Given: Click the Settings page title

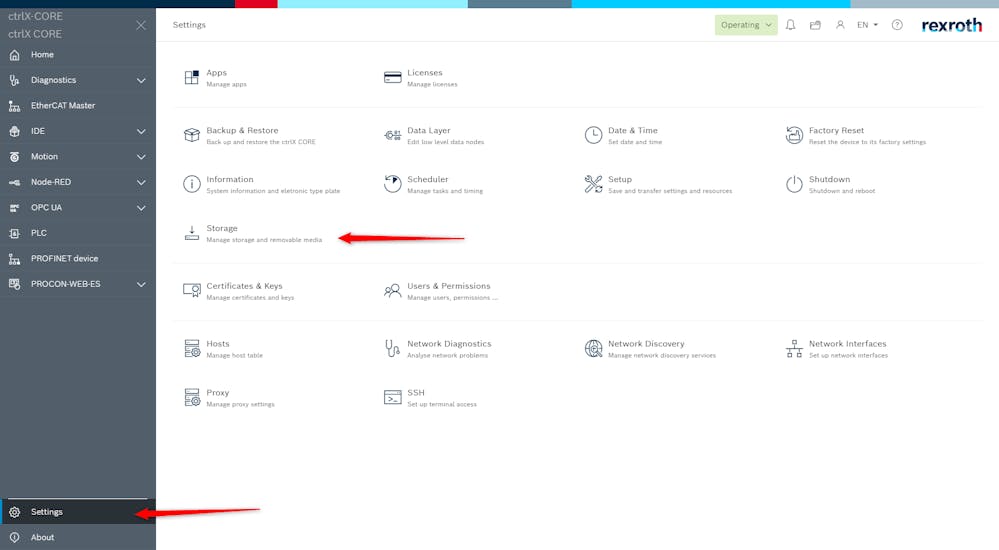Looking at the screenshot, I should tap(189, 25).
